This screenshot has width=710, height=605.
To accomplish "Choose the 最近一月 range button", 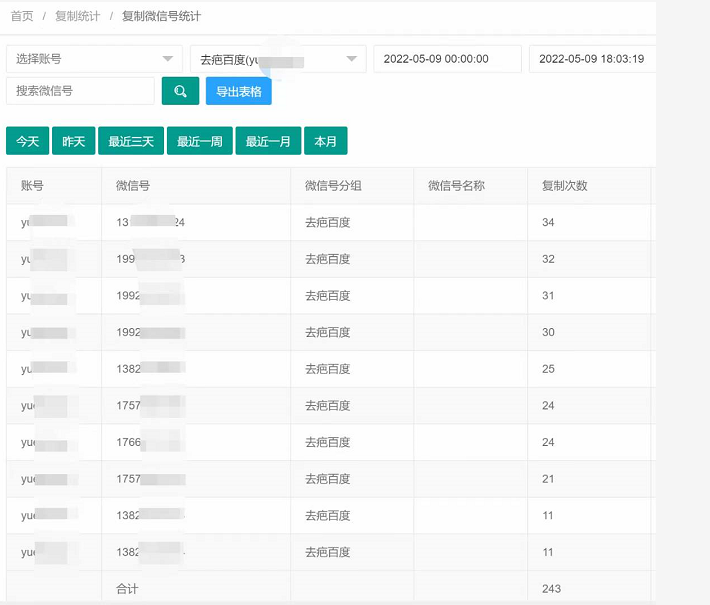I will [268, 142].
